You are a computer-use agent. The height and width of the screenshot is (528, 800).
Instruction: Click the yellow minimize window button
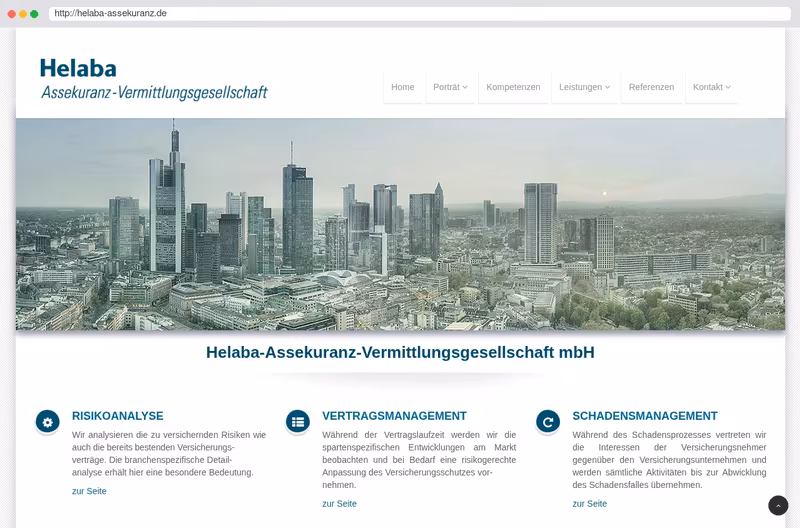(23, 14)
